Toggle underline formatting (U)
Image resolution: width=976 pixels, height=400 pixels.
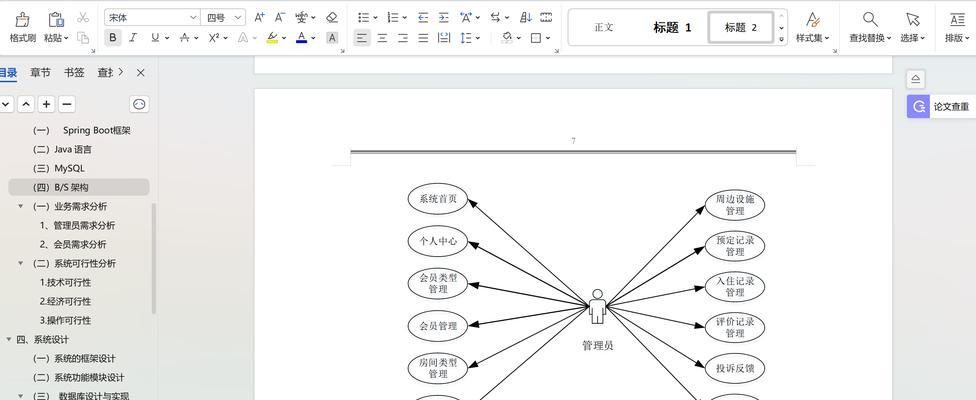154,38
